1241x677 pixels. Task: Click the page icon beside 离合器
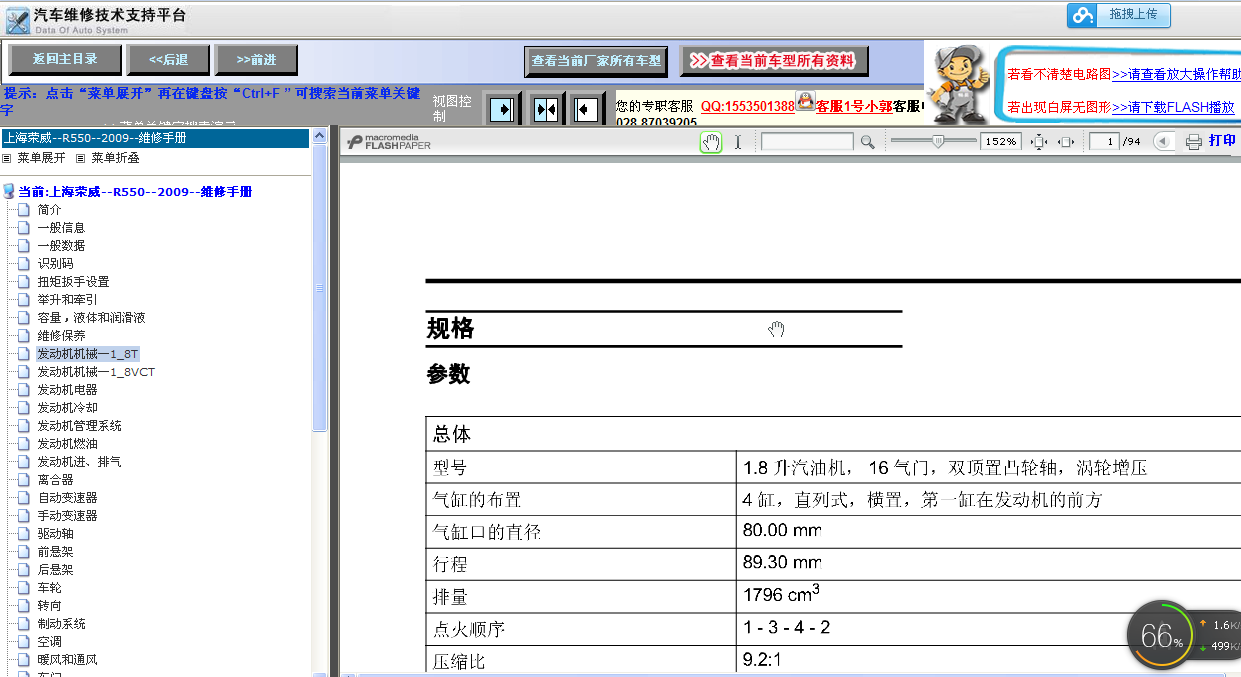[25, 480]
